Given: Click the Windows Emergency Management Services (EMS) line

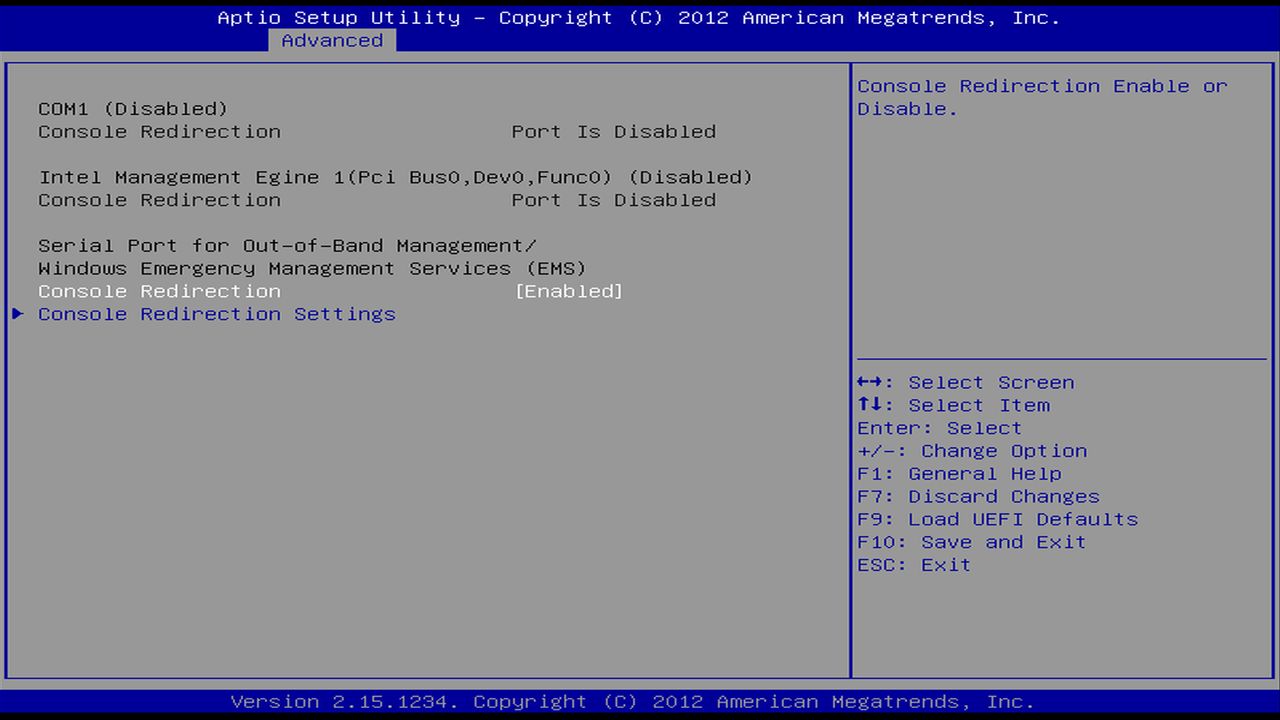Looking at the screenshot, I should click(313, 268).
